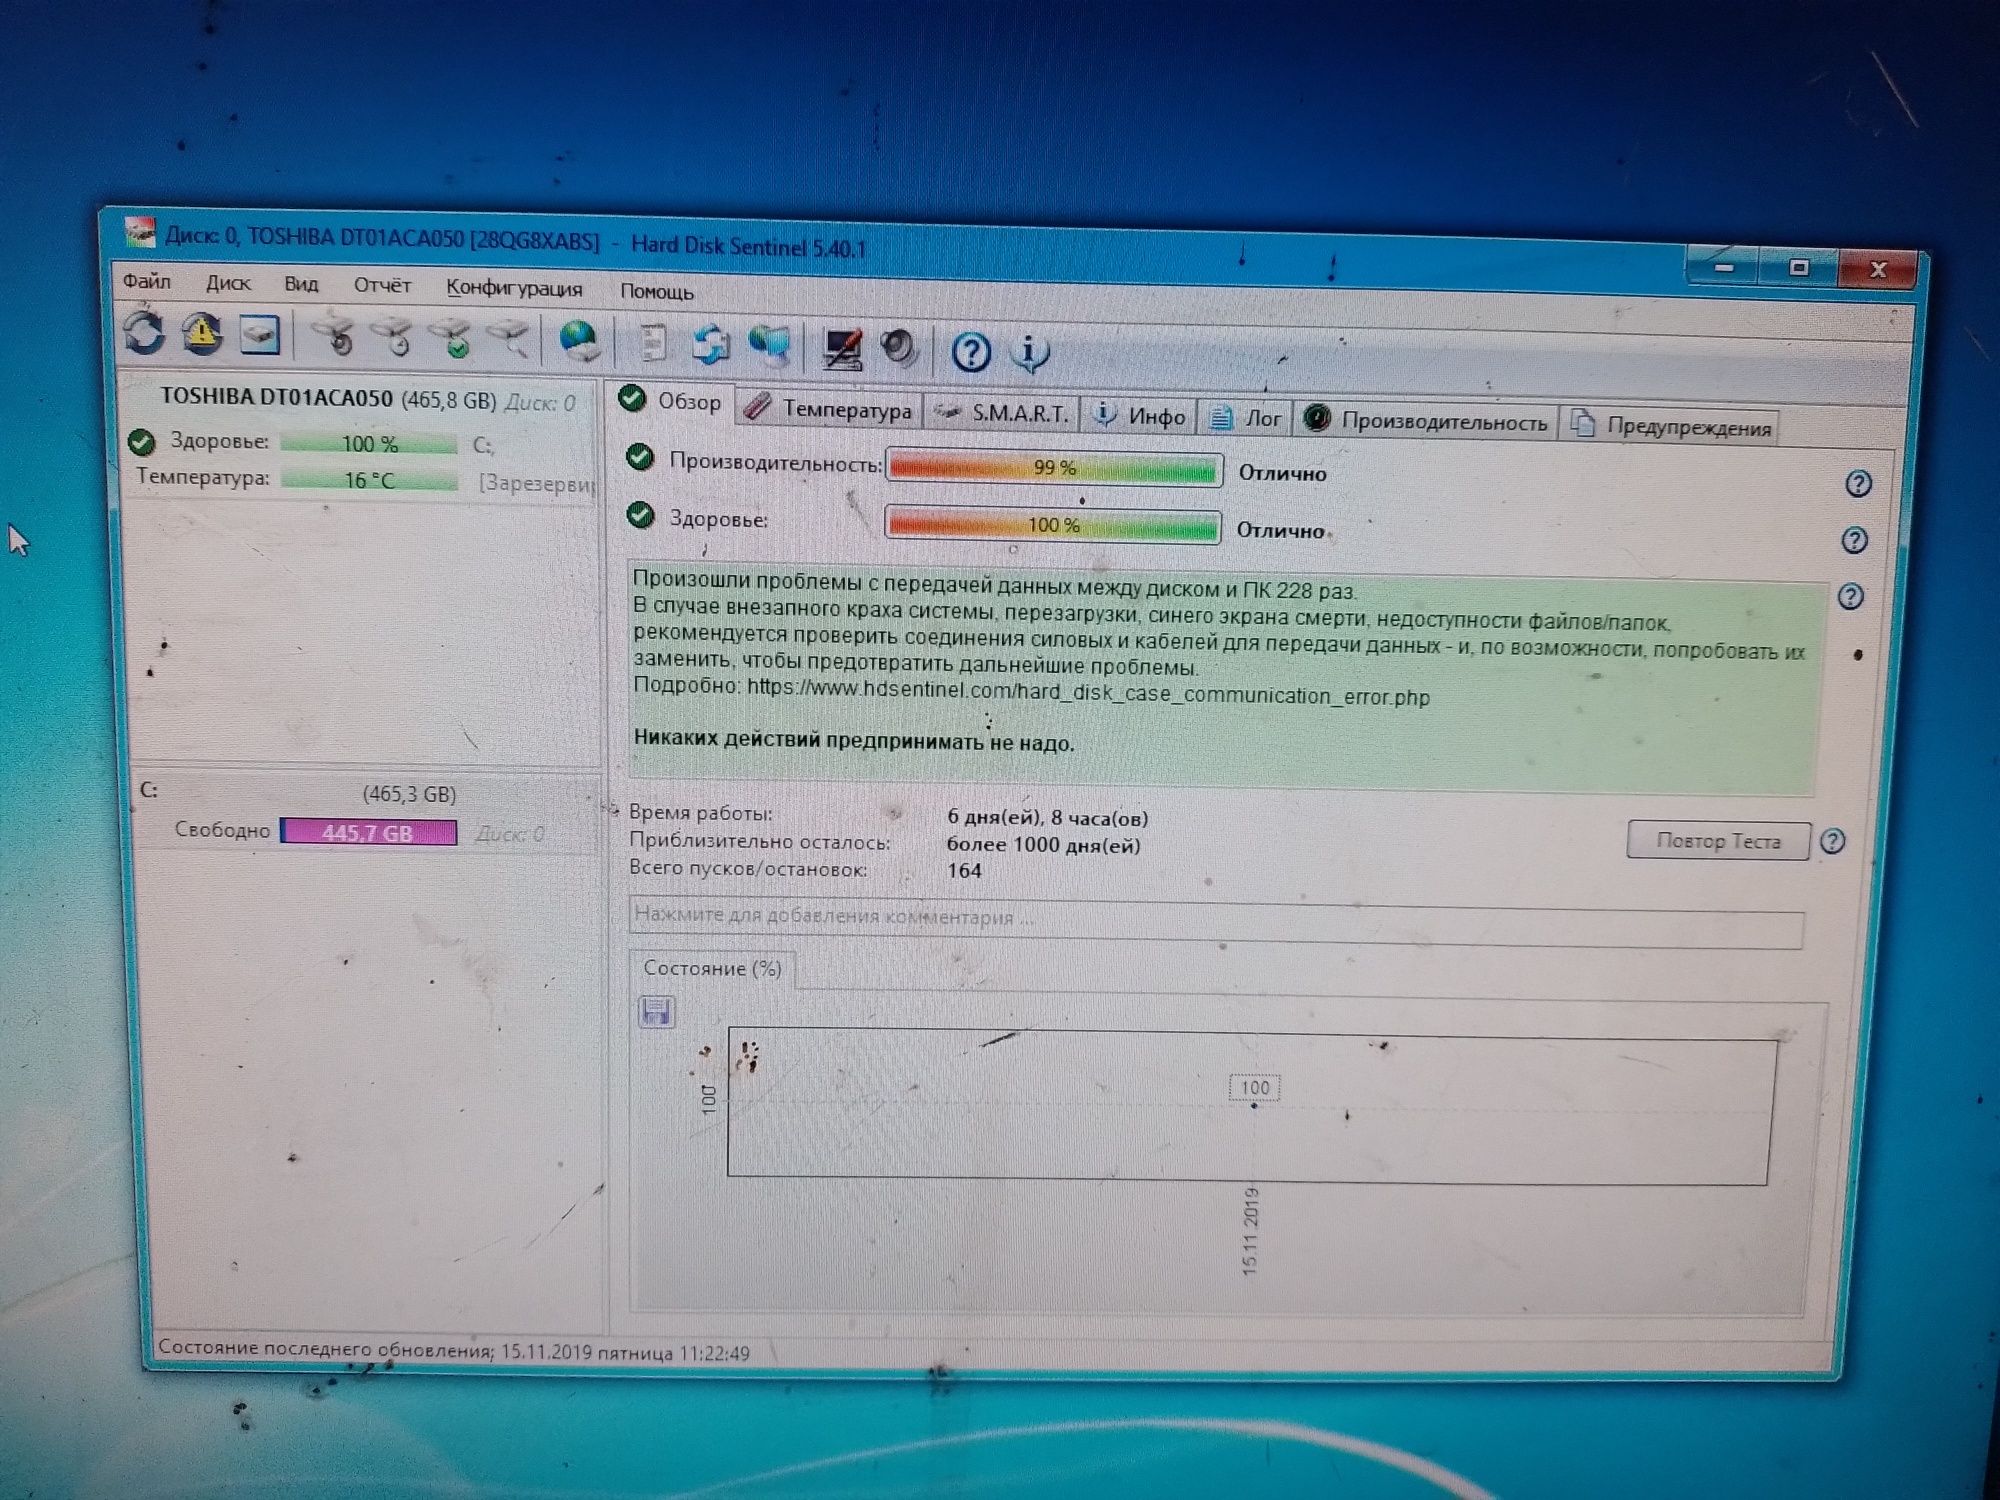2000x1500 pixels.
Task: Switch to the Температура tab
Action: [x=829, y=409]
